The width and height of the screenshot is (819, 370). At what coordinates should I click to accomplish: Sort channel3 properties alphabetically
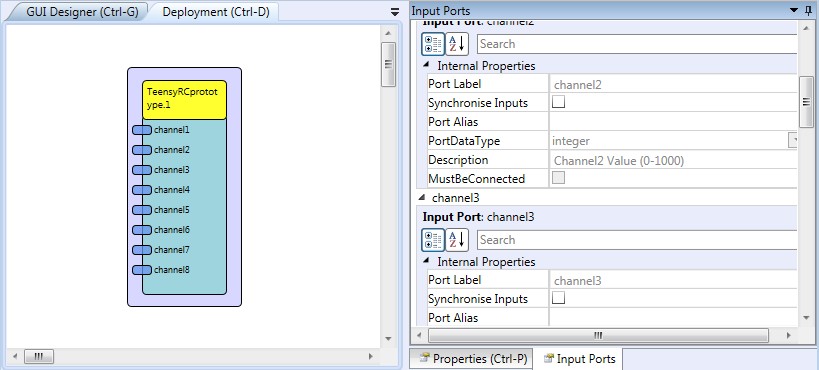click(x=457, y=240)
